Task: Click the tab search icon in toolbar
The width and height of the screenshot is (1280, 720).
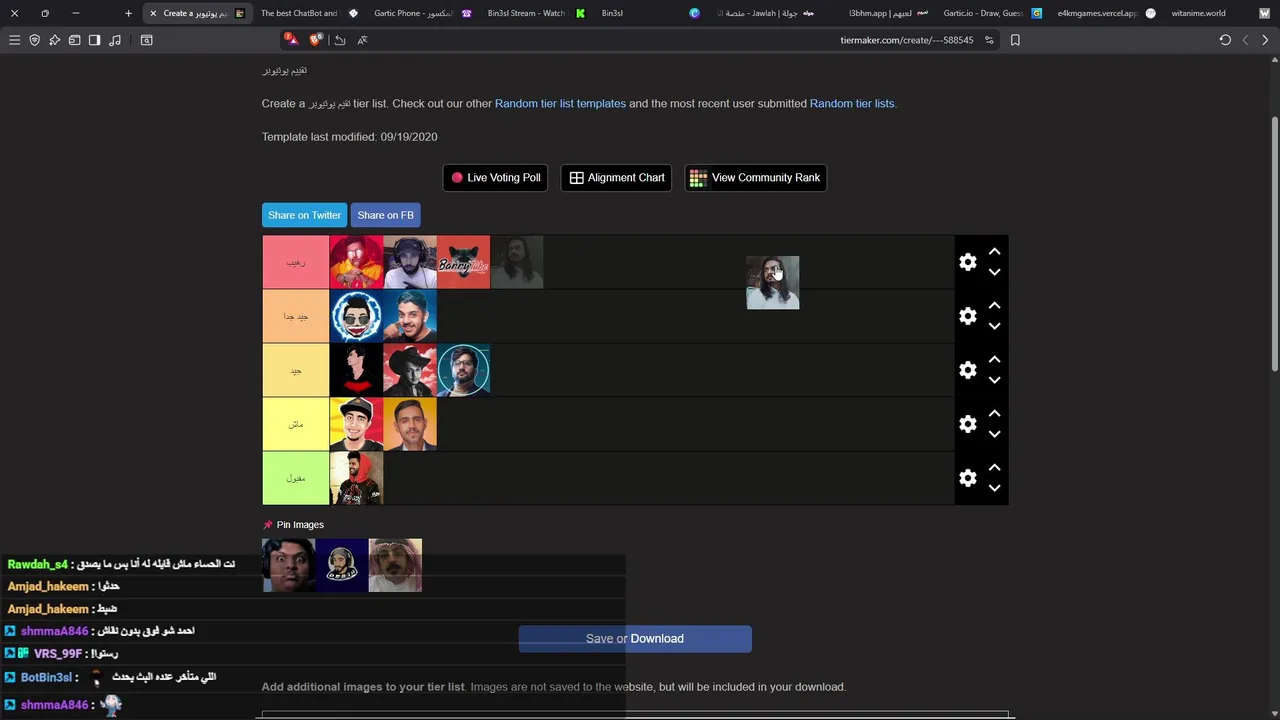Action: point(146,40)
